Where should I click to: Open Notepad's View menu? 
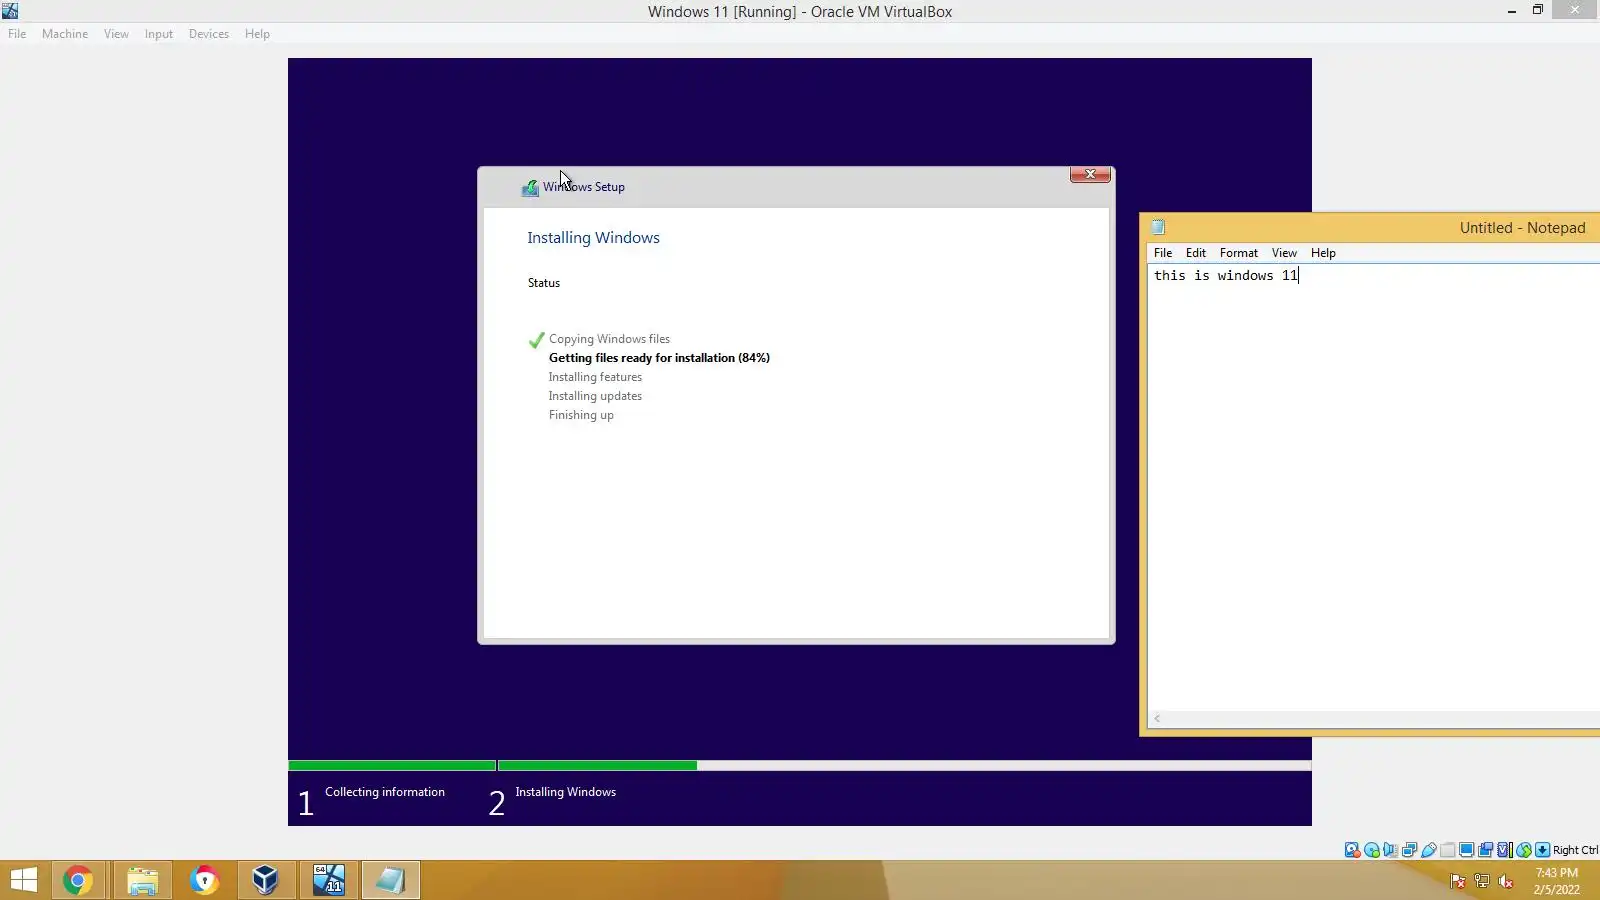1284,253
